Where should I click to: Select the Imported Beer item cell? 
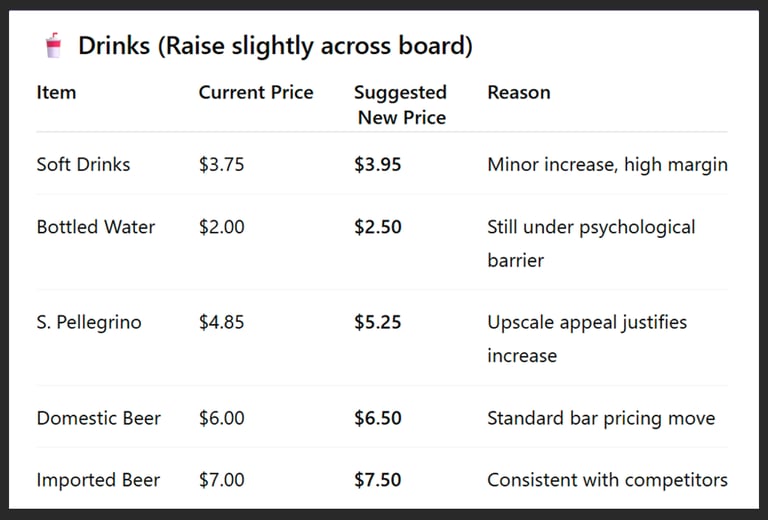pyautogui.click(x=98, y=480)
